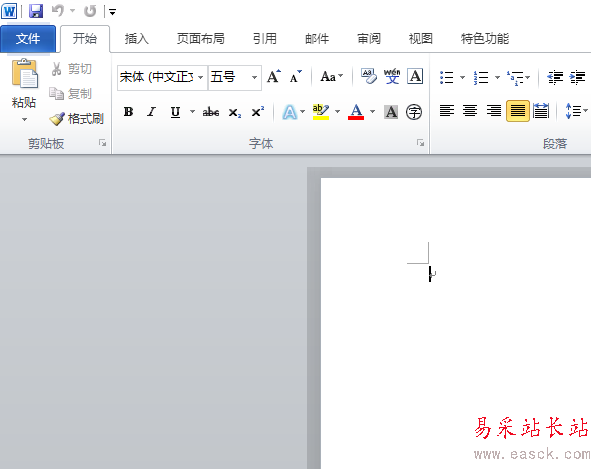Open the font color dropdown arrow
591x469 pixels.
click(x=373, y=112)
